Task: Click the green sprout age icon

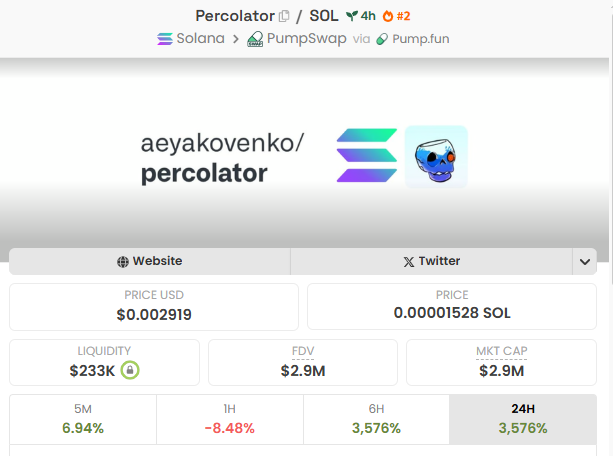Action: click(351, 16)
